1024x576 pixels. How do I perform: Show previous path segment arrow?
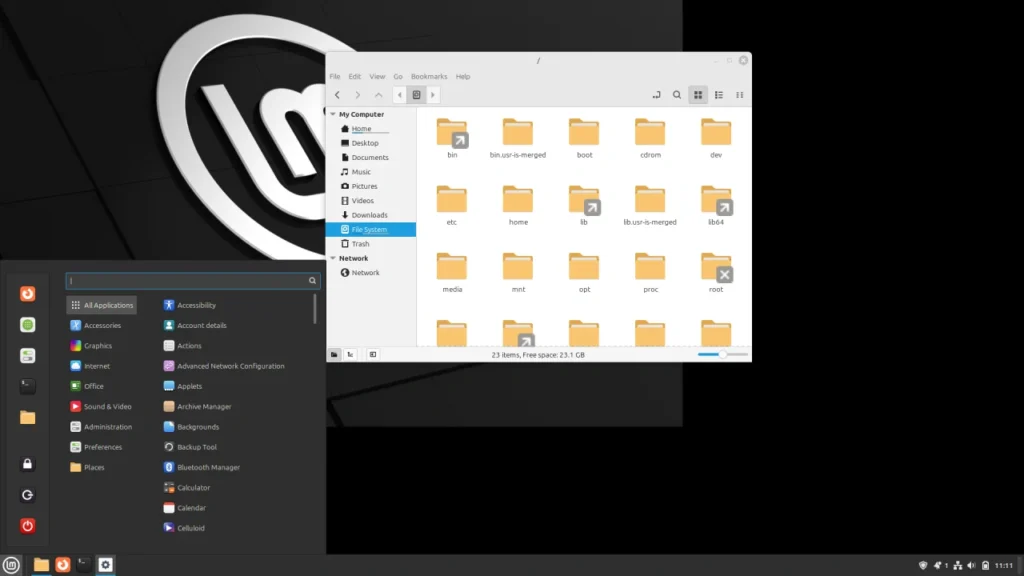(x=400, y=95)
